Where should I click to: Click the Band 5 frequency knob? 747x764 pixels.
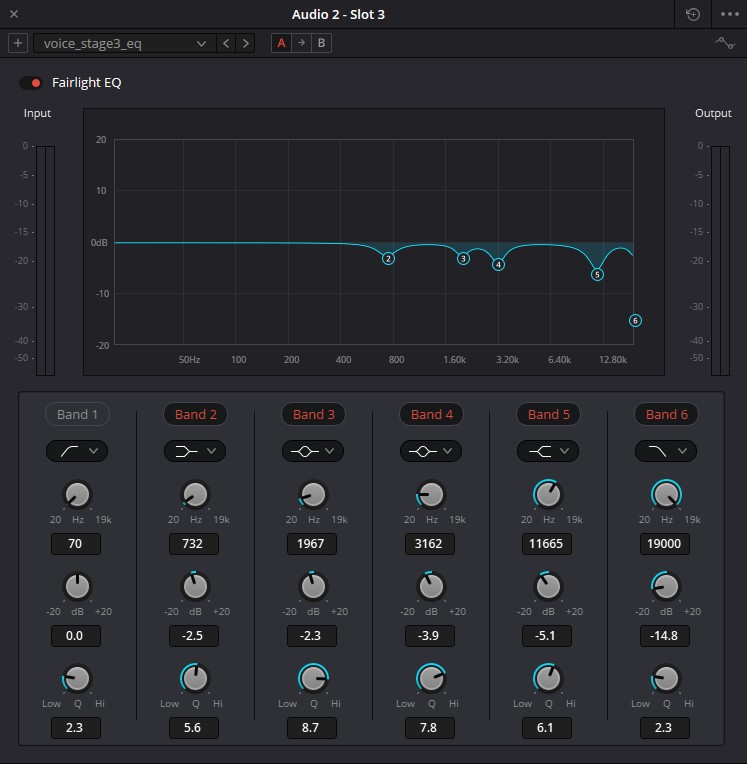click(x=548, y=493)
